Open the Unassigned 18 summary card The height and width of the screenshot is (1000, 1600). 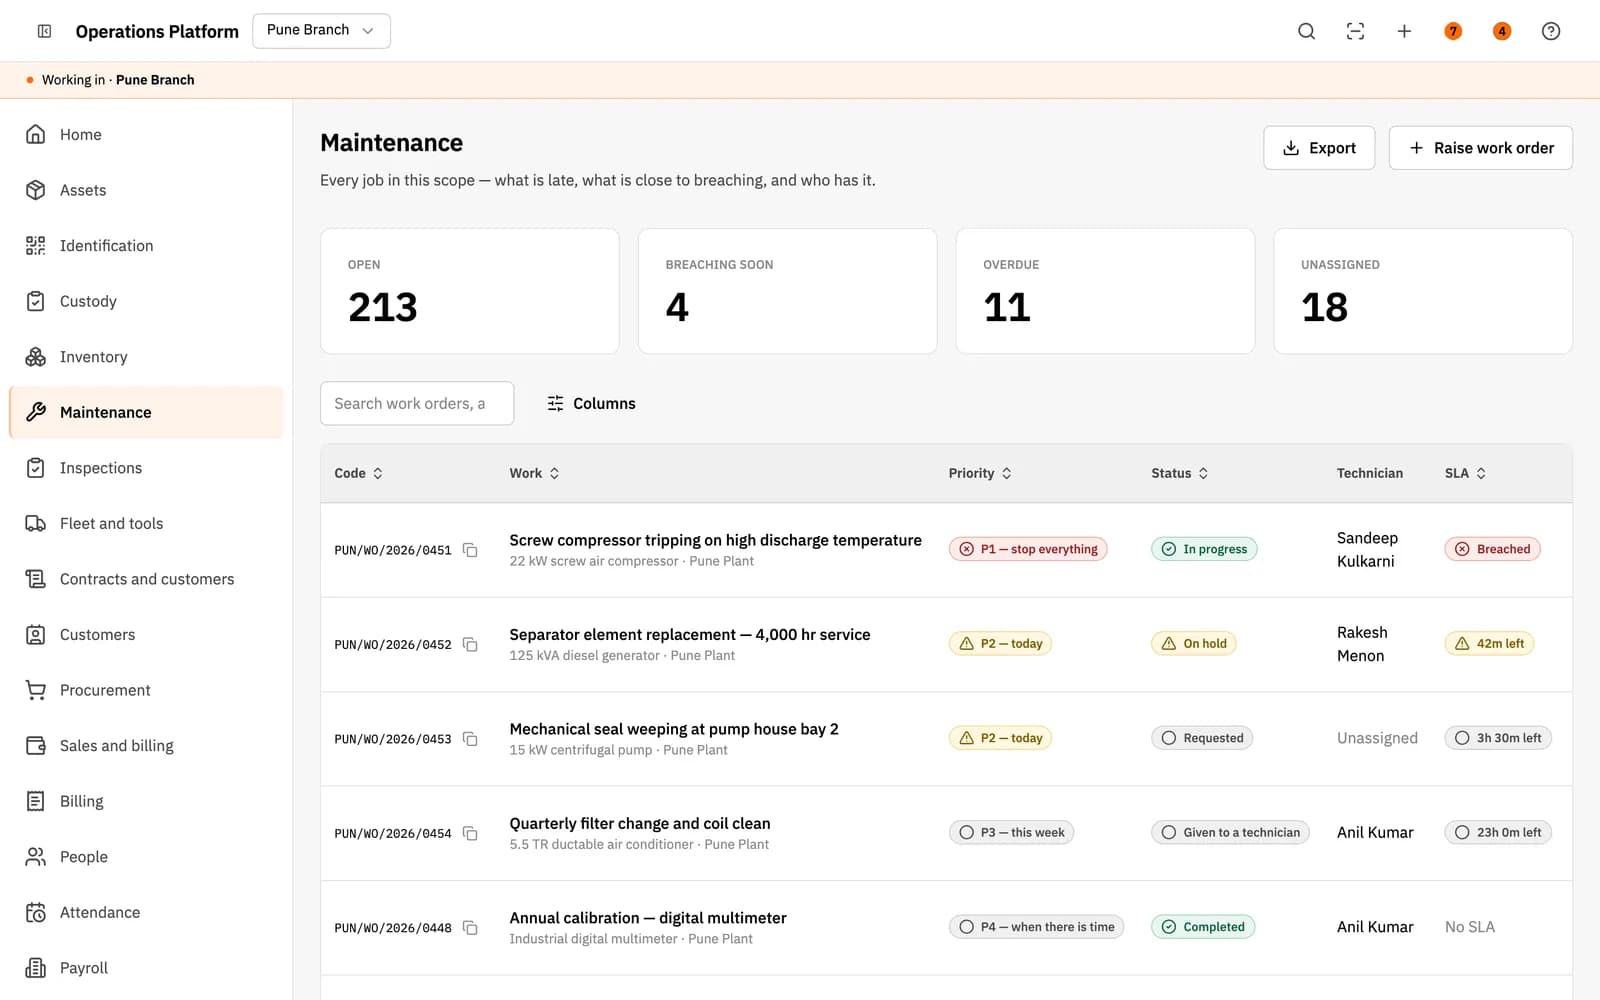1422,291
